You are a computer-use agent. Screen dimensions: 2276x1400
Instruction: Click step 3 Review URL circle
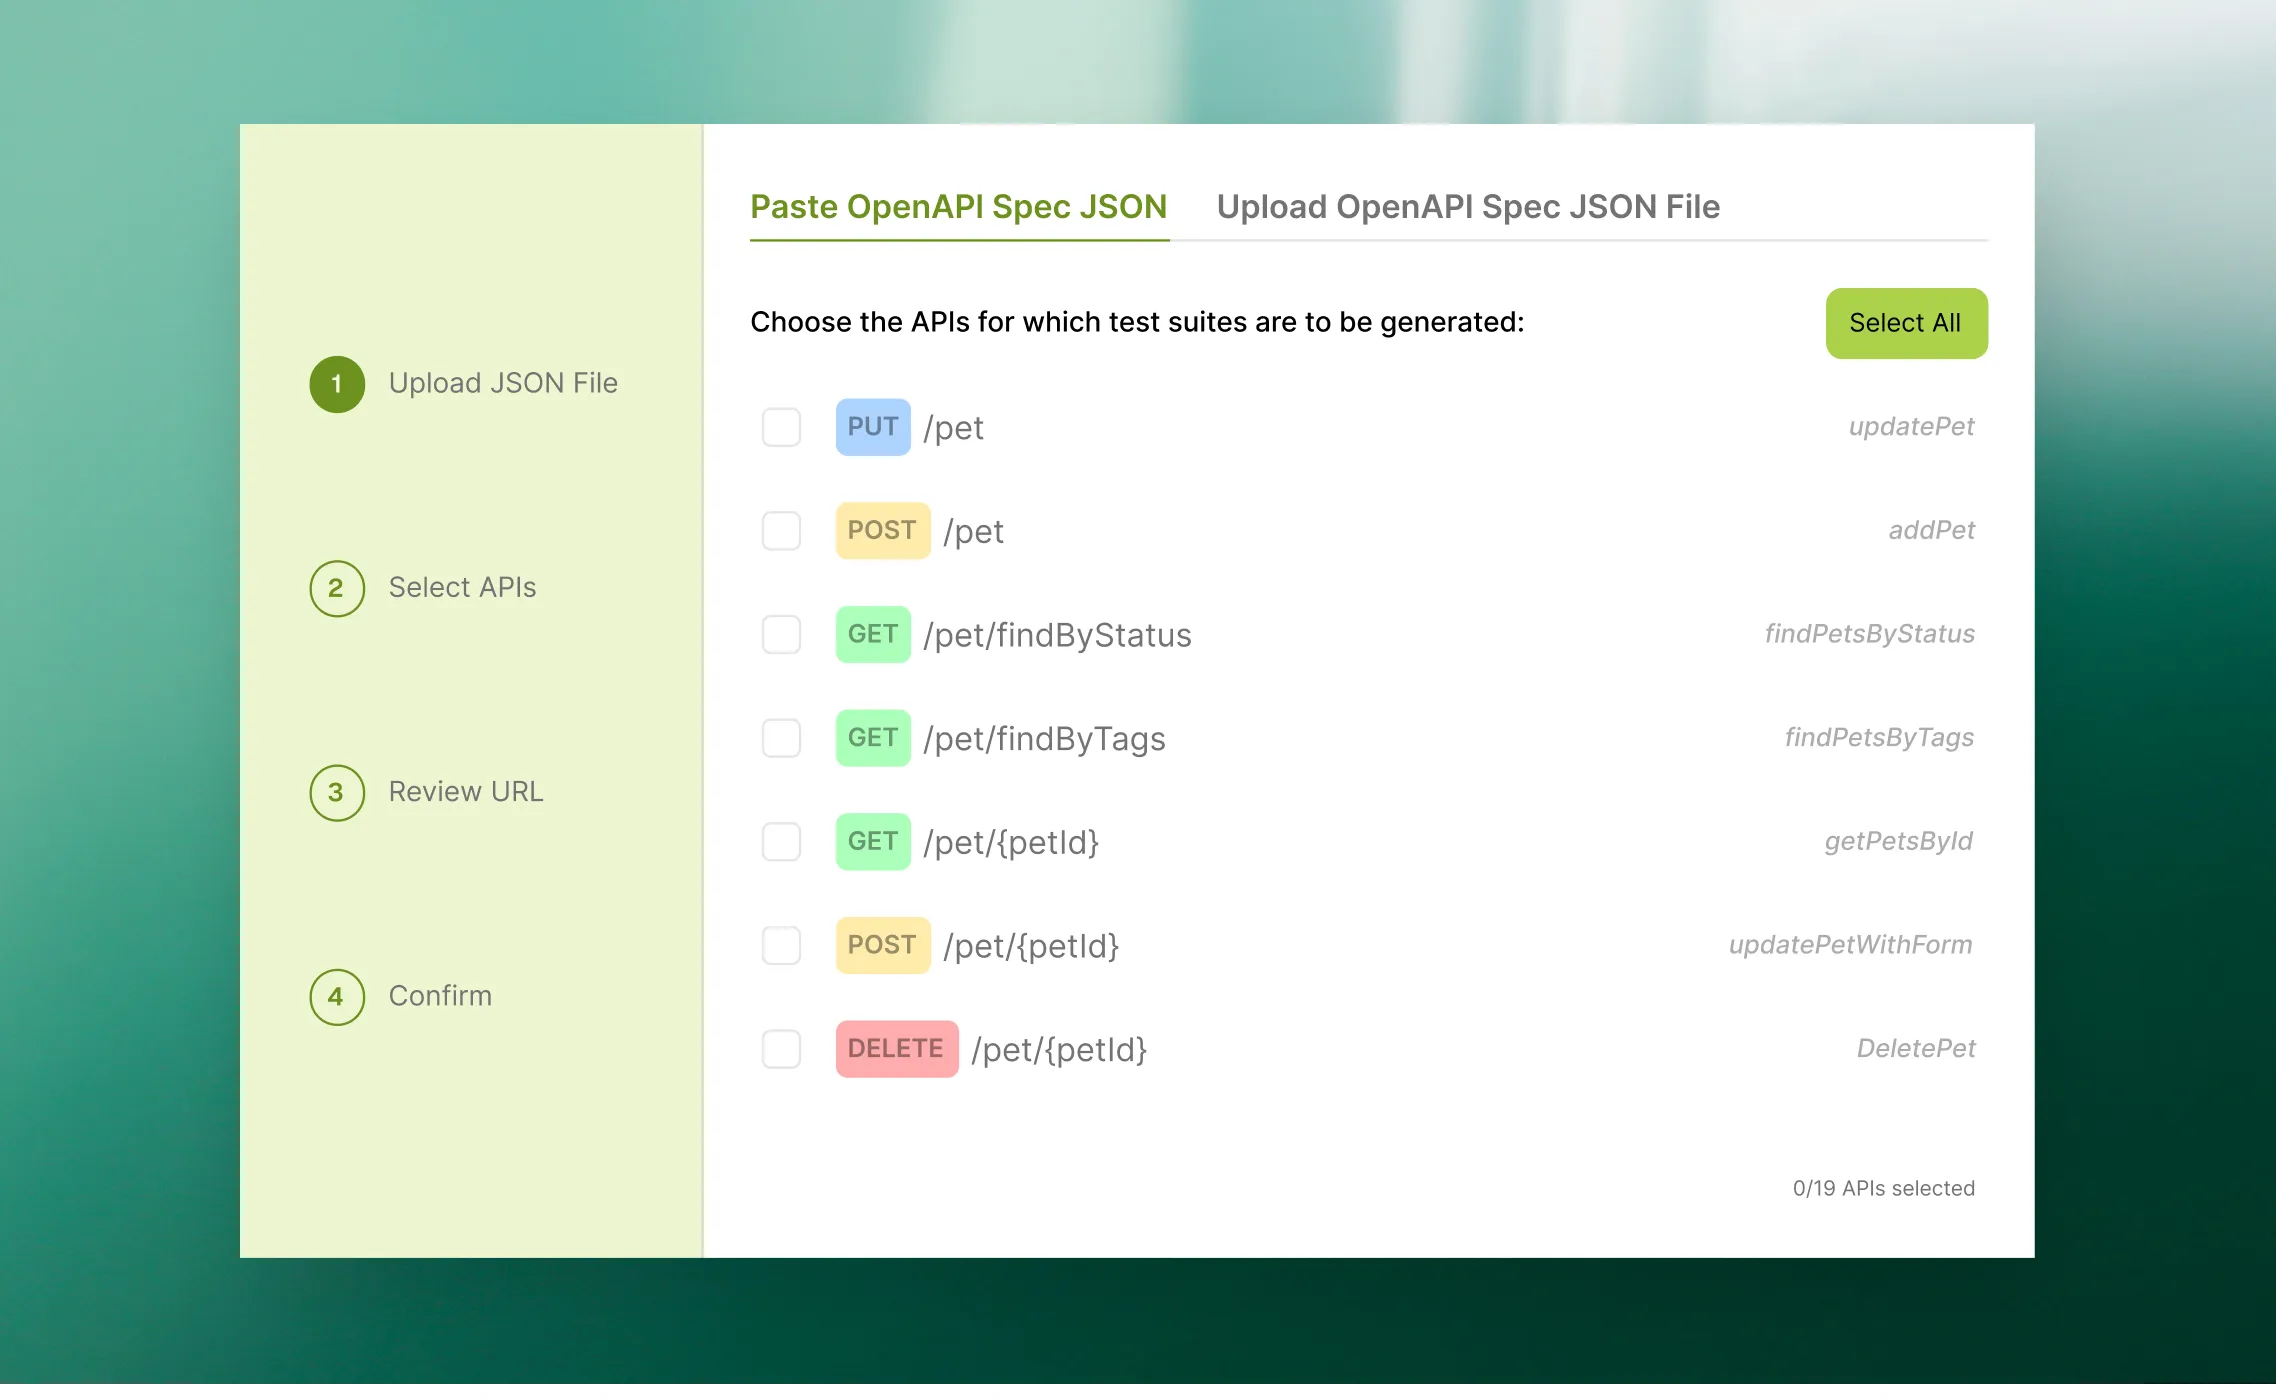point(337,792)
